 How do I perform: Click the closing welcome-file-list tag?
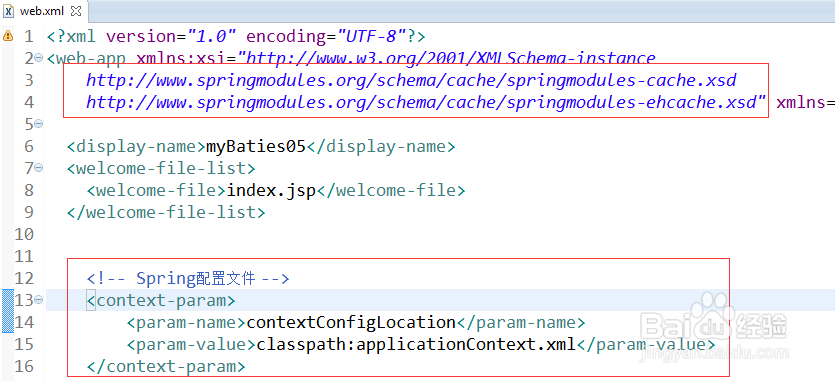tap(166, 212)
